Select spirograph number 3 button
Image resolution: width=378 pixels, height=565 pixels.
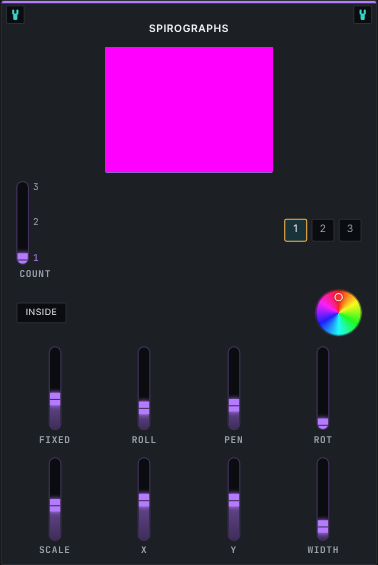350,230
